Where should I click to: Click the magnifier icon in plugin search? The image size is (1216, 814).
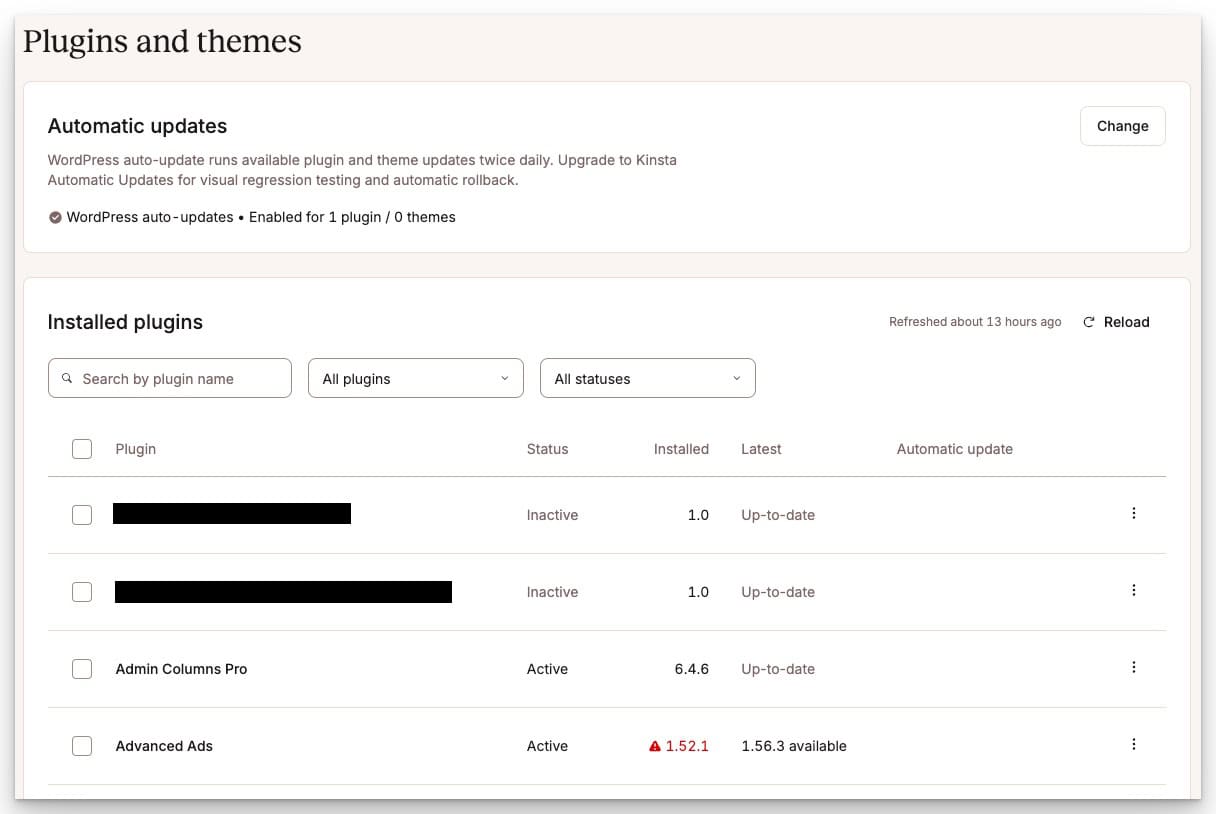[x=67, y=378]
